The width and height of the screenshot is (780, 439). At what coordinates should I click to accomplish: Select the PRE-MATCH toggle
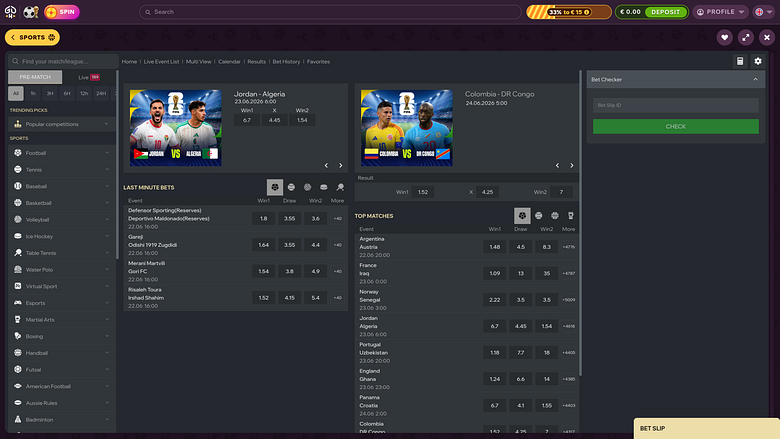35,77
